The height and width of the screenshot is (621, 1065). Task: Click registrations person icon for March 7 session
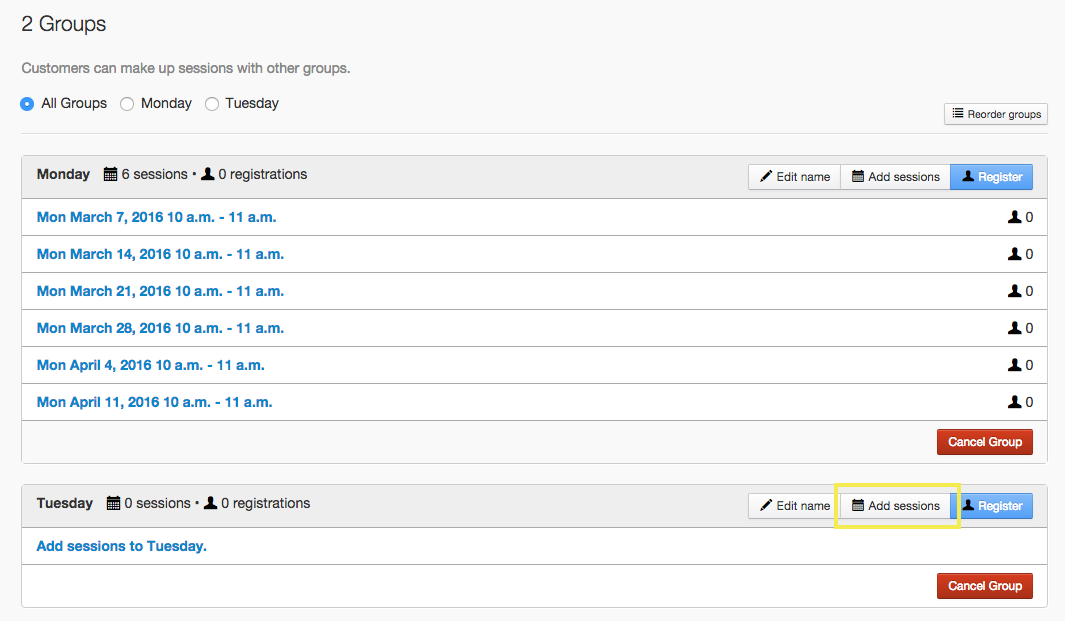(1015, 217)
